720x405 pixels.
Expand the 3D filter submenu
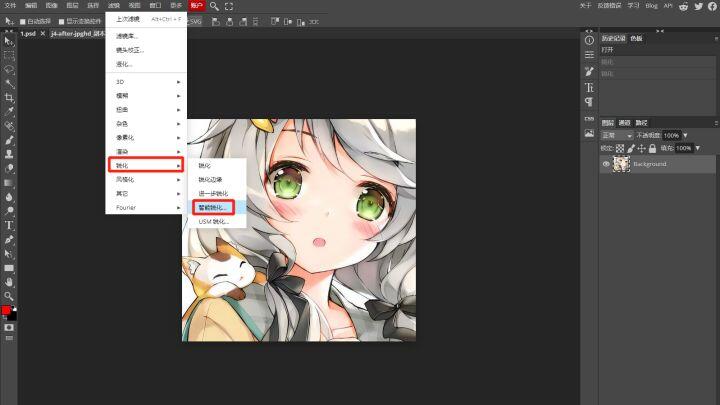[146, 82]
